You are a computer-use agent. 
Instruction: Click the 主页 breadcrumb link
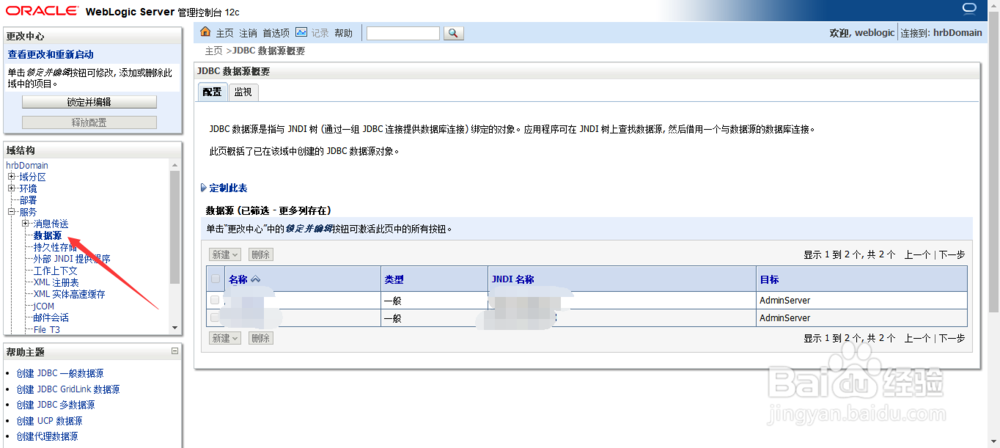214,51
